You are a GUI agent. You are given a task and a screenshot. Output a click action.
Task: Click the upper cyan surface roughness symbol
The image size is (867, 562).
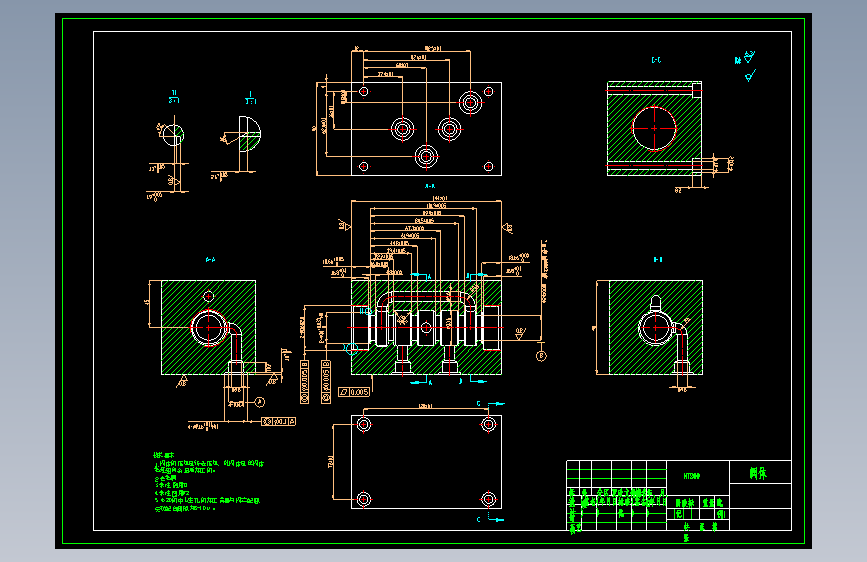click(749, 57)
